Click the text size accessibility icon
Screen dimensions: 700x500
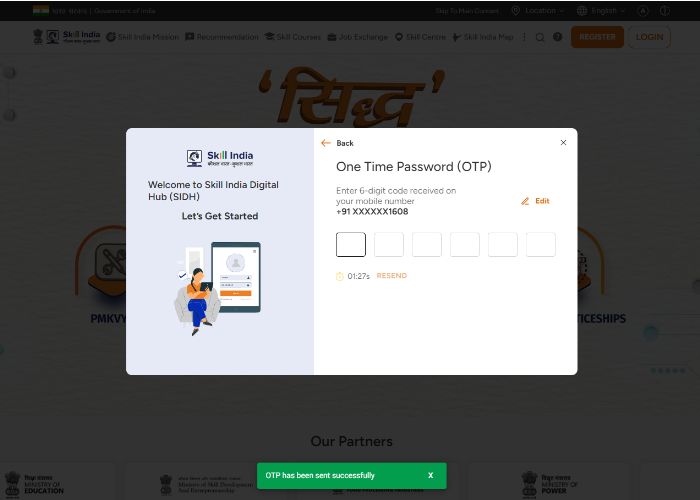(x=643, y=11)
